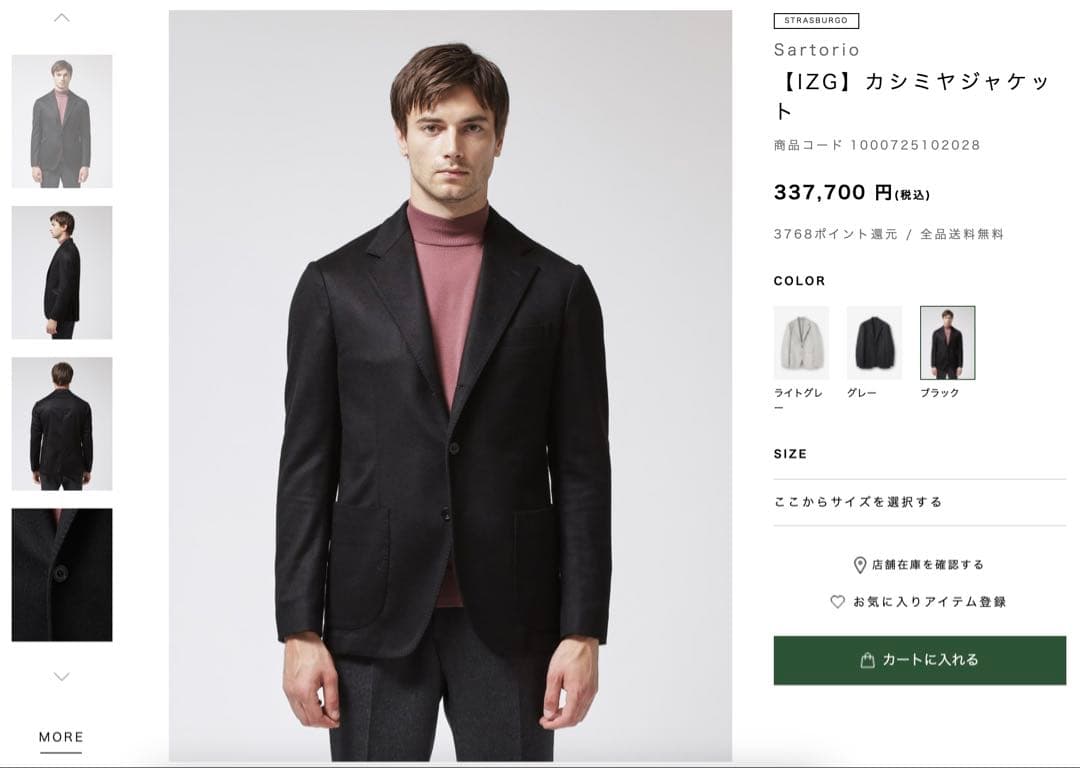
Task: Click the heart favorite icon
Action: [838, 602]
